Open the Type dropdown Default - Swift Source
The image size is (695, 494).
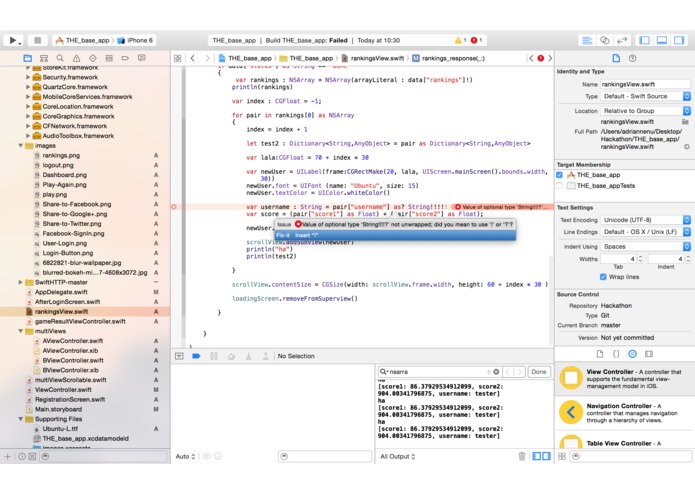coord(645,96)
